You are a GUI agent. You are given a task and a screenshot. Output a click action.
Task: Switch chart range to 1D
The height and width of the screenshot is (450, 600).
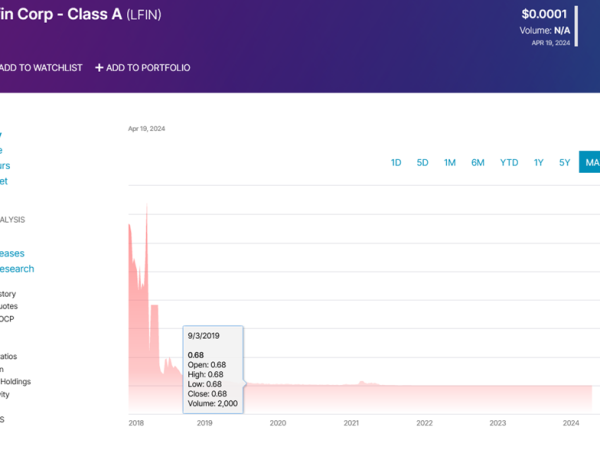point(396,163)
